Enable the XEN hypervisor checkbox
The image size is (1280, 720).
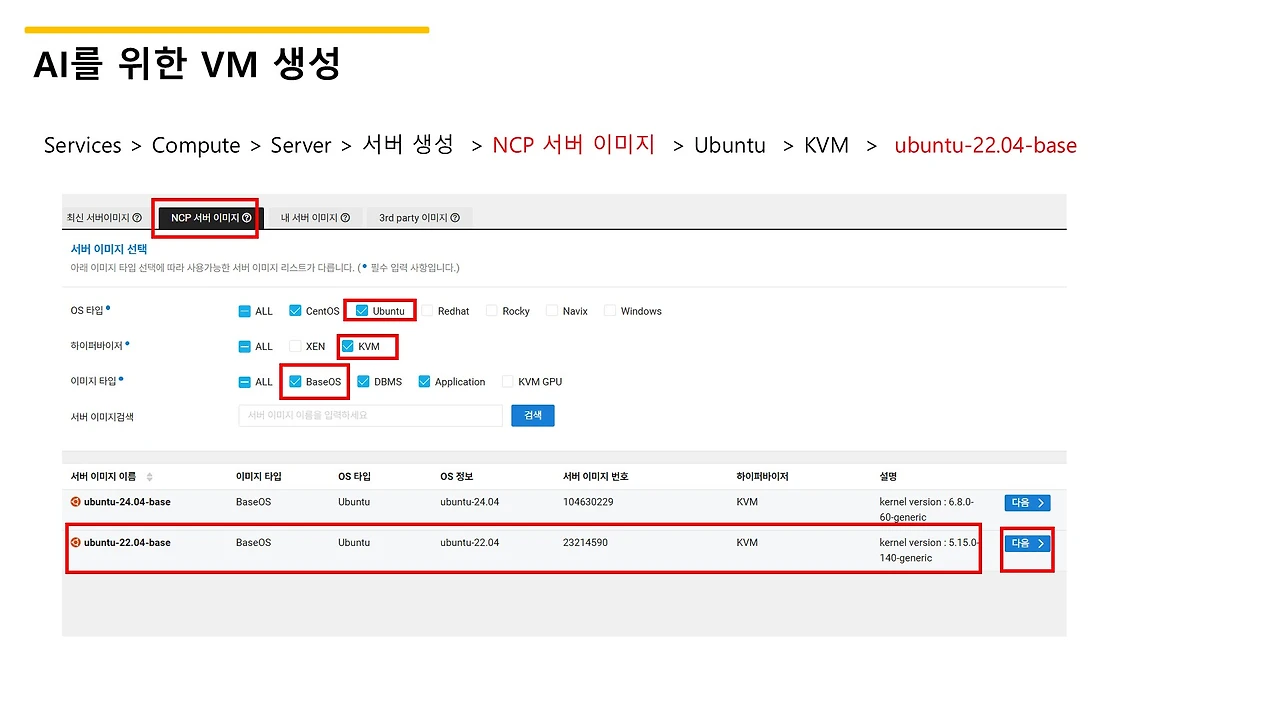295,346
